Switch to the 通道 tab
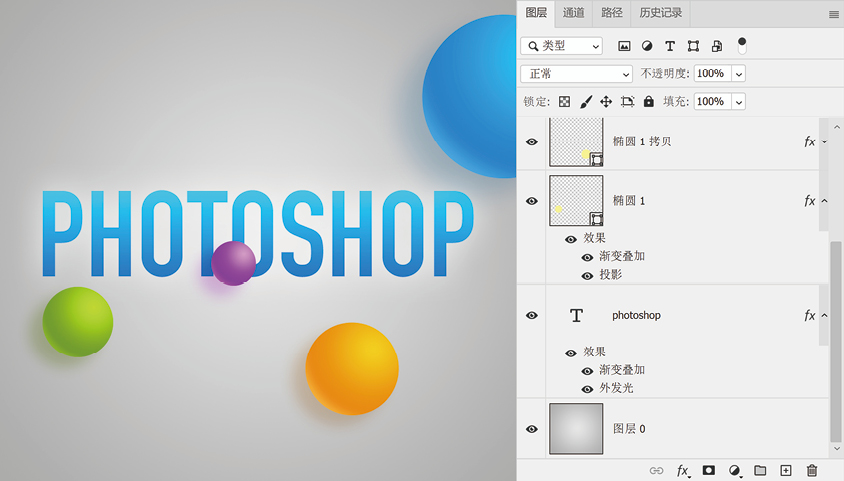844x481 pixels. (573, 13)
